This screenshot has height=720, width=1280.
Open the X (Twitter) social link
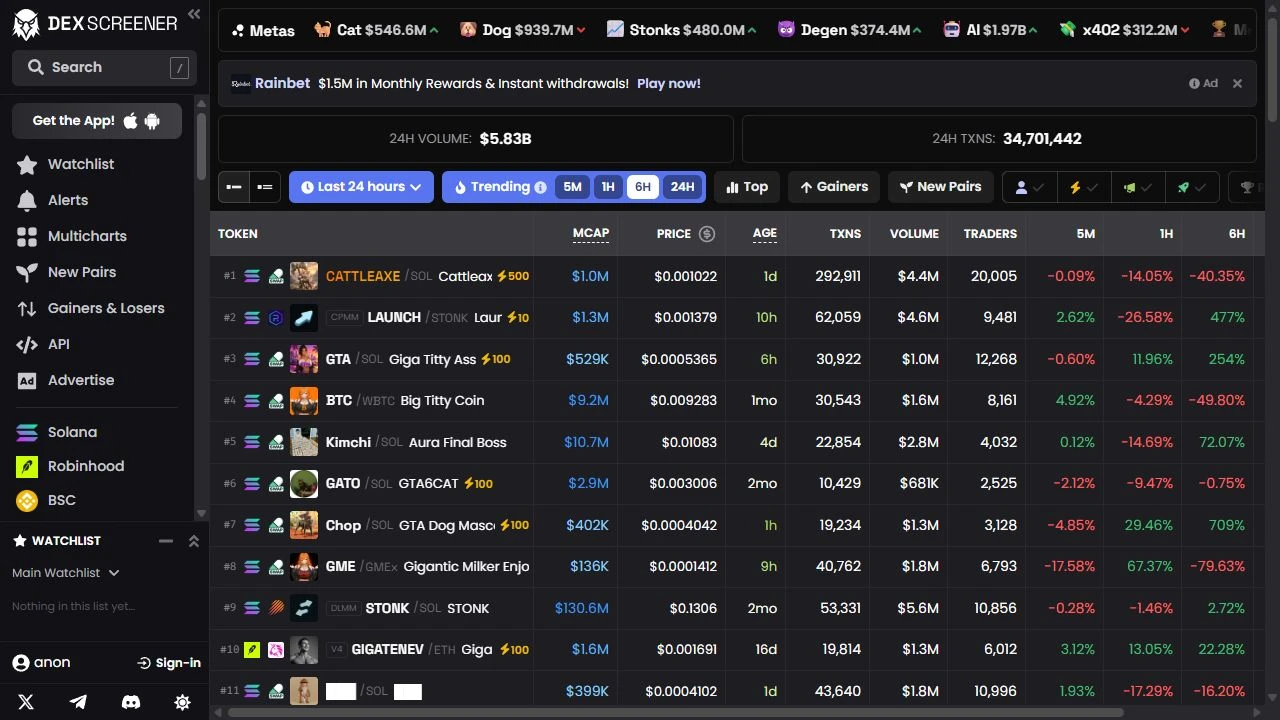[x=26, y=702]
